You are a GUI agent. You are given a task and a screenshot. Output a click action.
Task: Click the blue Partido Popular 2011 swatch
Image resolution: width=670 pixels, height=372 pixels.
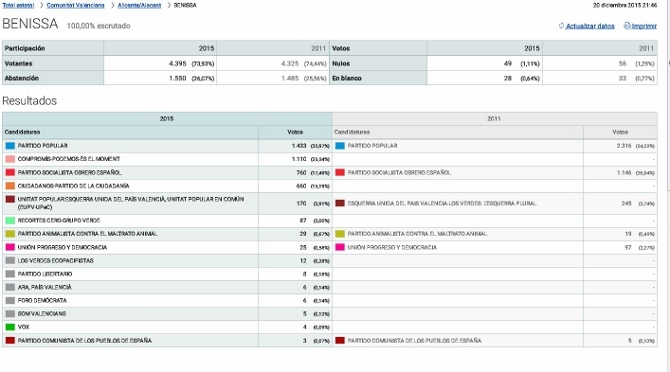pyautogui.click(x=340, y=146)
